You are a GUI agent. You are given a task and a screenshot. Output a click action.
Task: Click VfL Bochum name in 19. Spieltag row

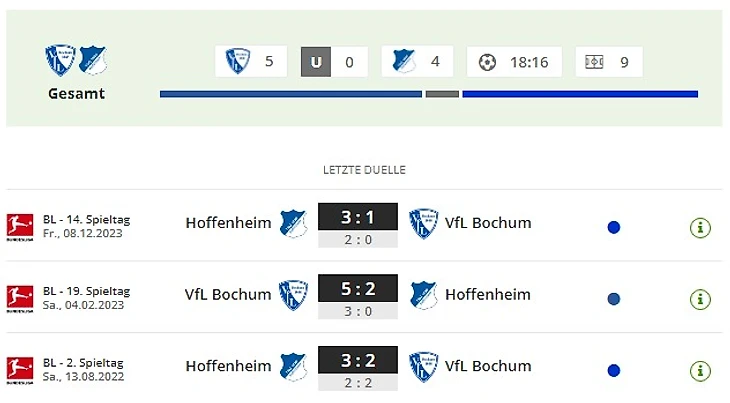coord(228,294)
